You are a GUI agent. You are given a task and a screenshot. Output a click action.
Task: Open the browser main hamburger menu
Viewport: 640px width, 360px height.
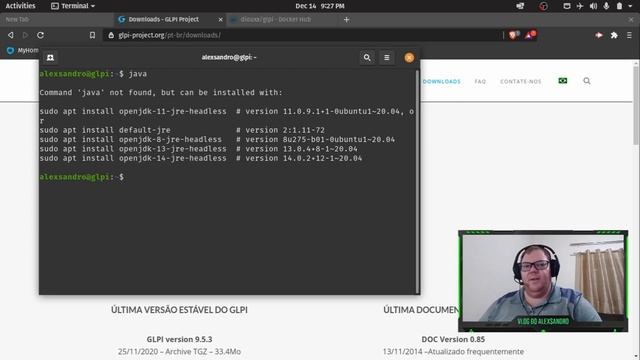(629, 35)
